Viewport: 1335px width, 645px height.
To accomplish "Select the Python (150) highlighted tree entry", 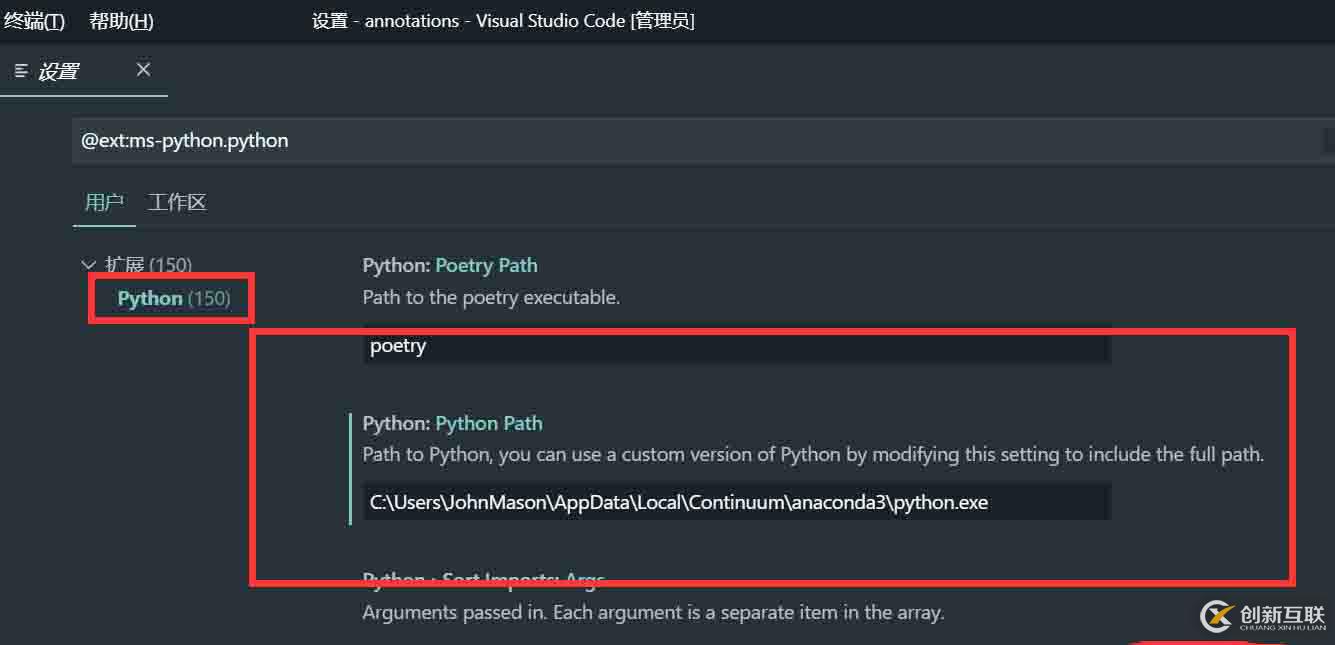I will [170, 297].
